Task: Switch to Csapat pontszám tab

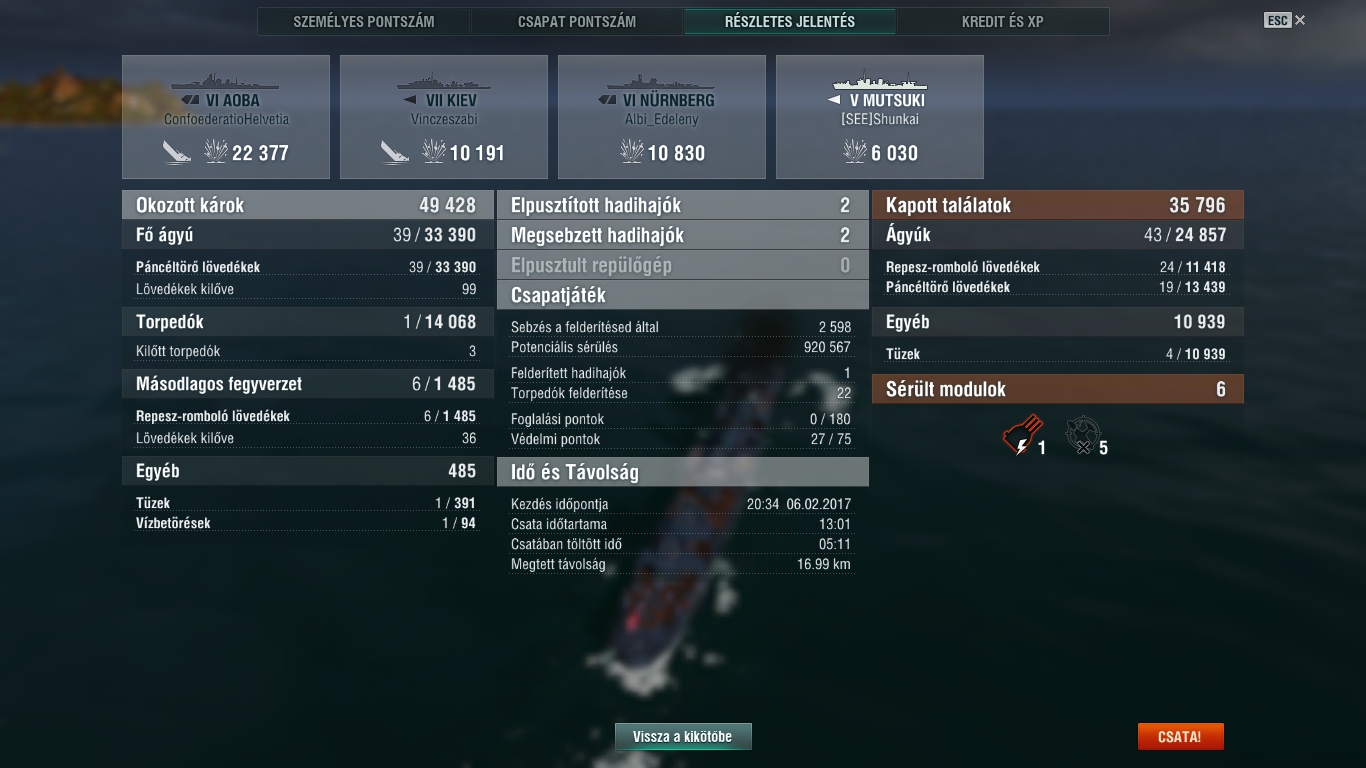Action: (577, 21)
